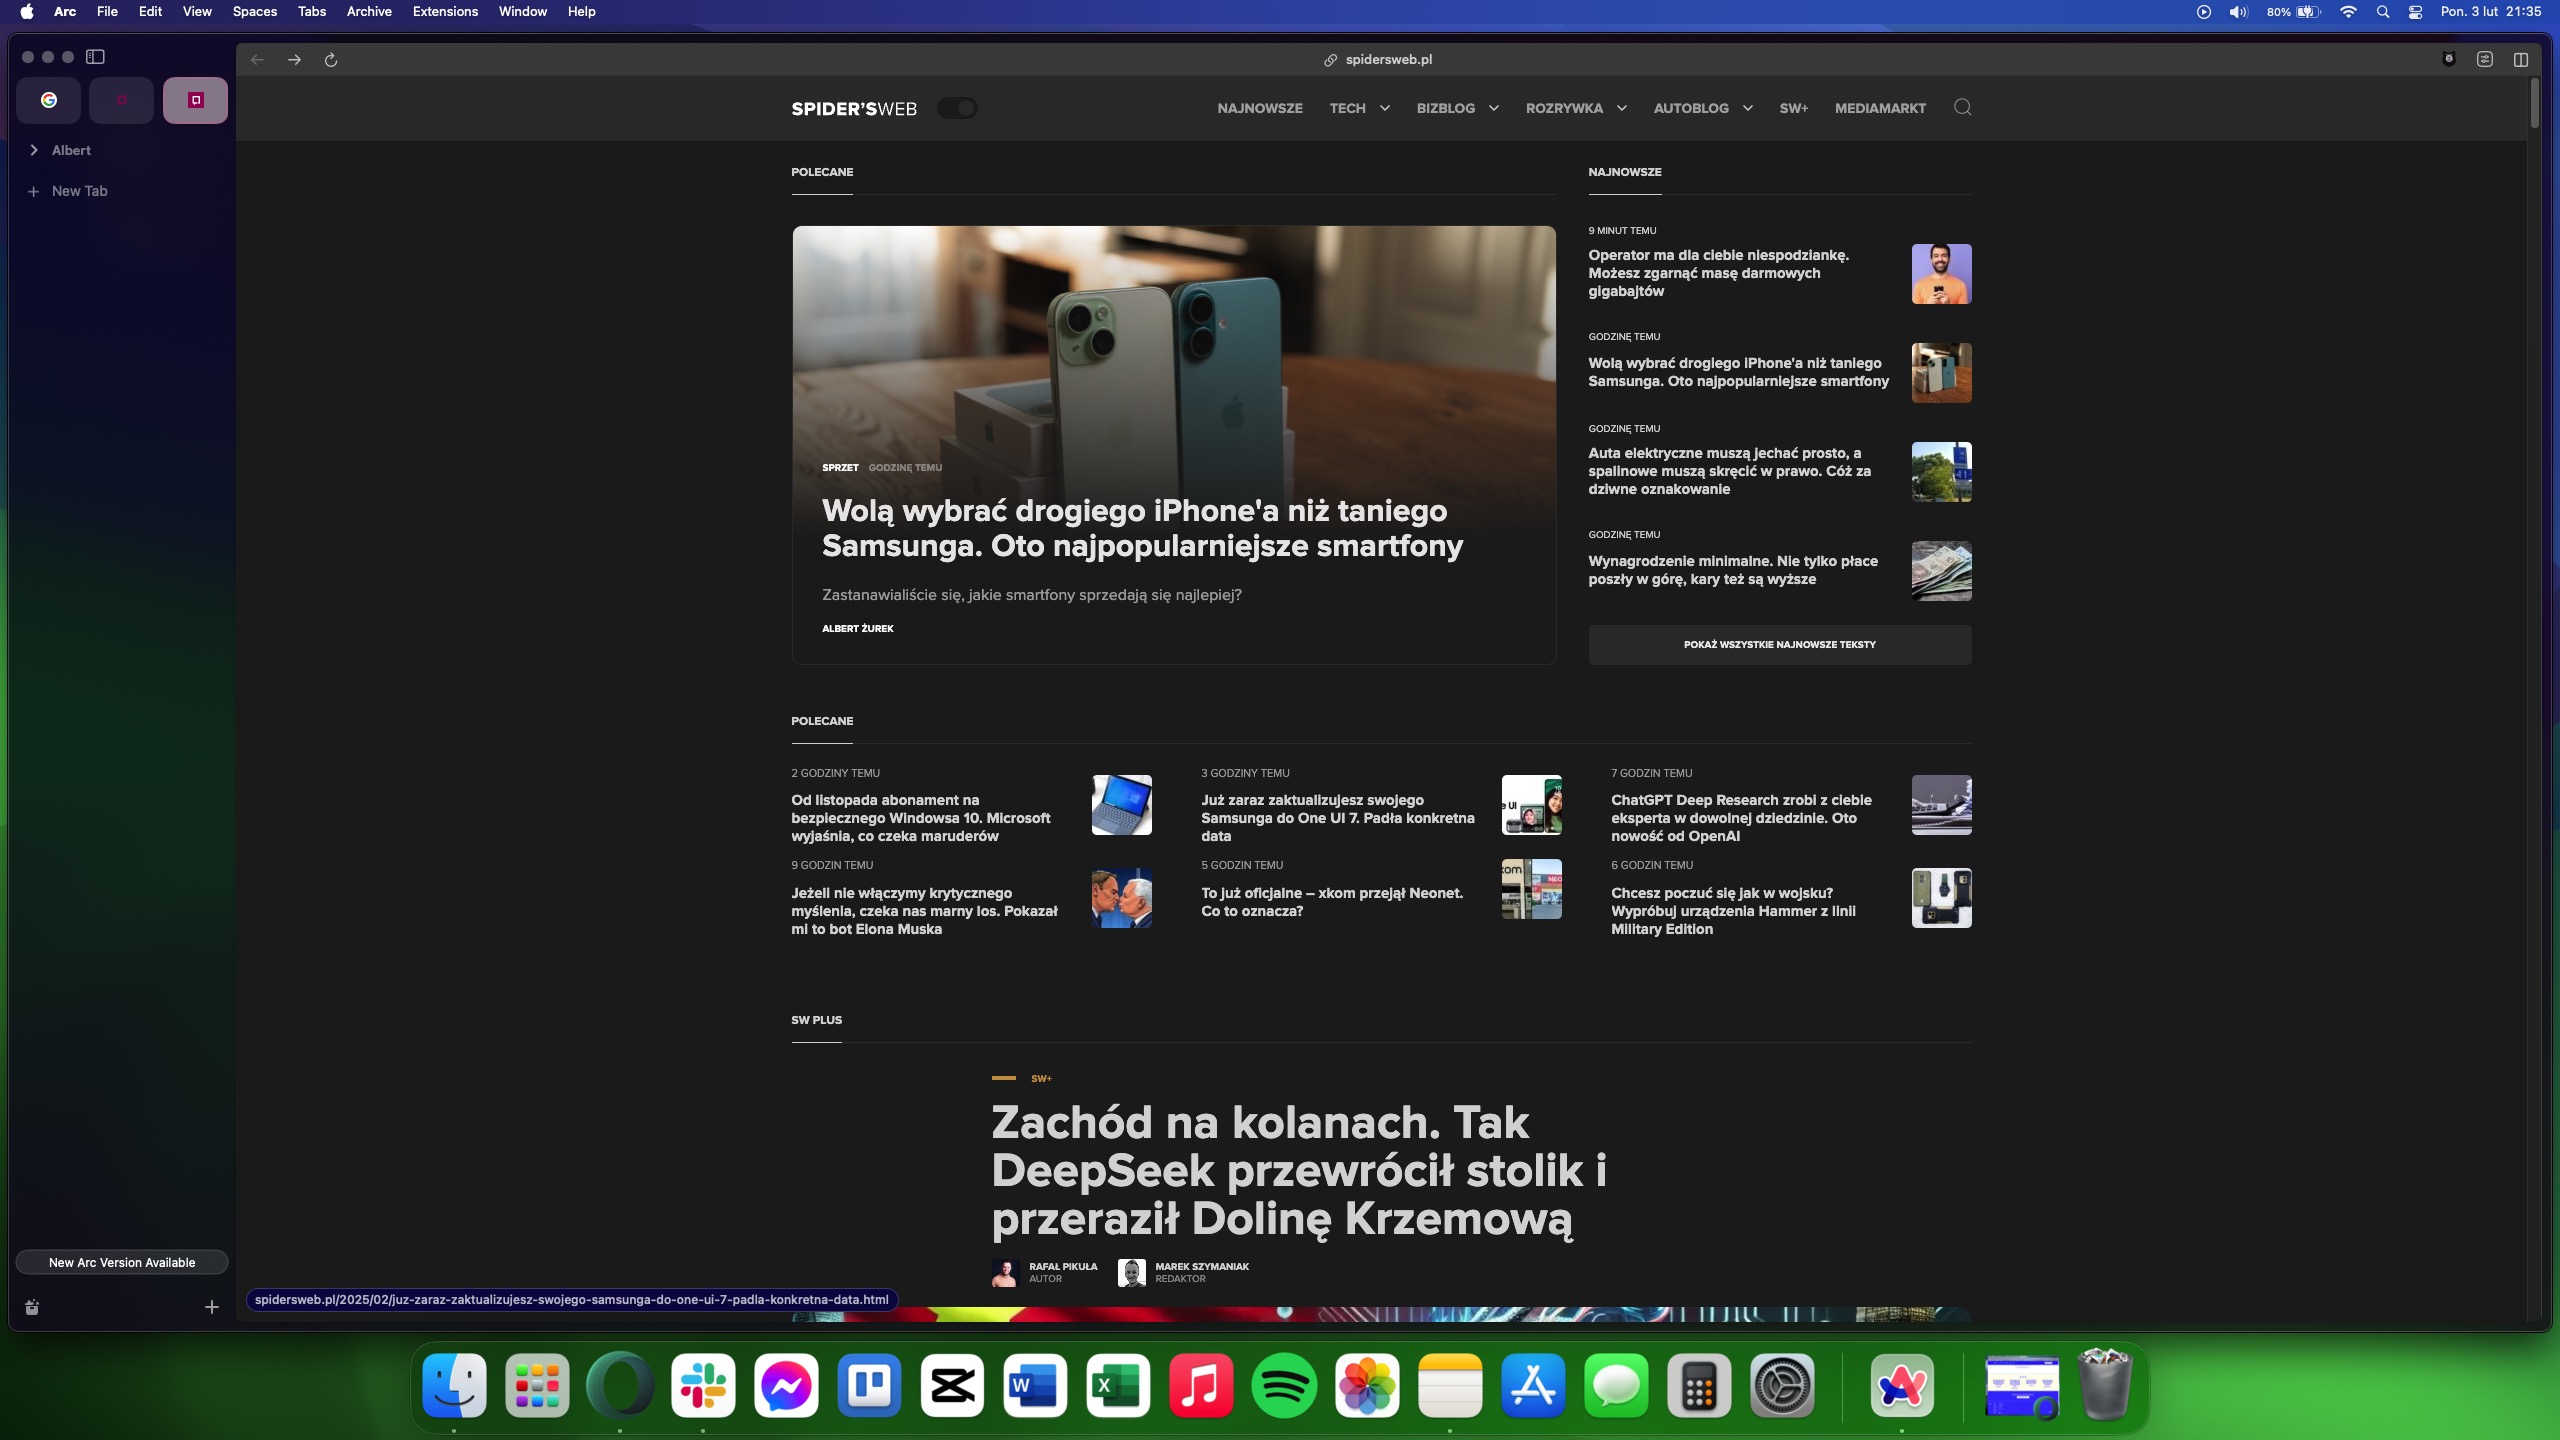Click the page vertical scrollbar
Image resolution: width=2560 pixels, height=1440 pixels.
pos(2535,105)
